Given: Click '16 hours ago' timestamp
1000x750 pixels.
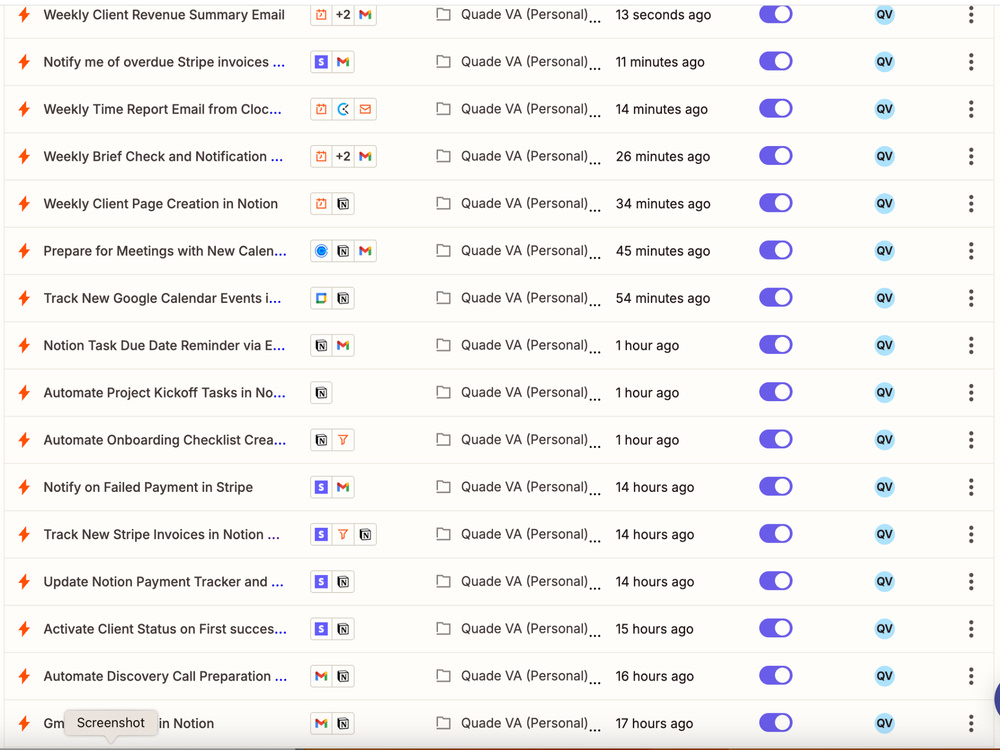Looking at the screenshot, I should [654, 676].
